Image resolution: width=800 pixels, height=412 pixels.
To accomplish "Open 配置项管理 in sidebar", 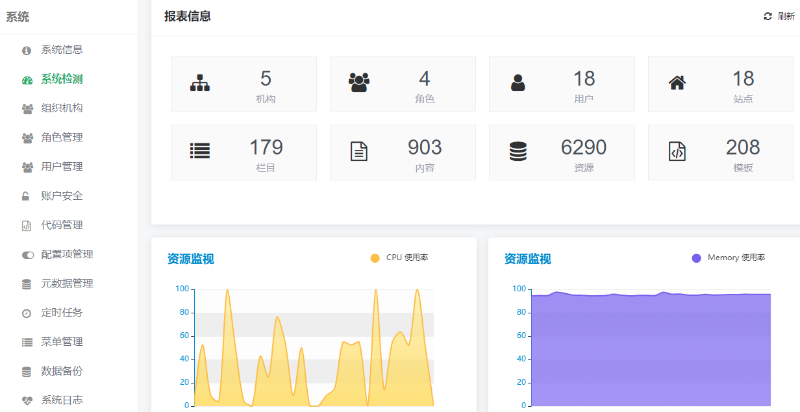I will [66, 254].
